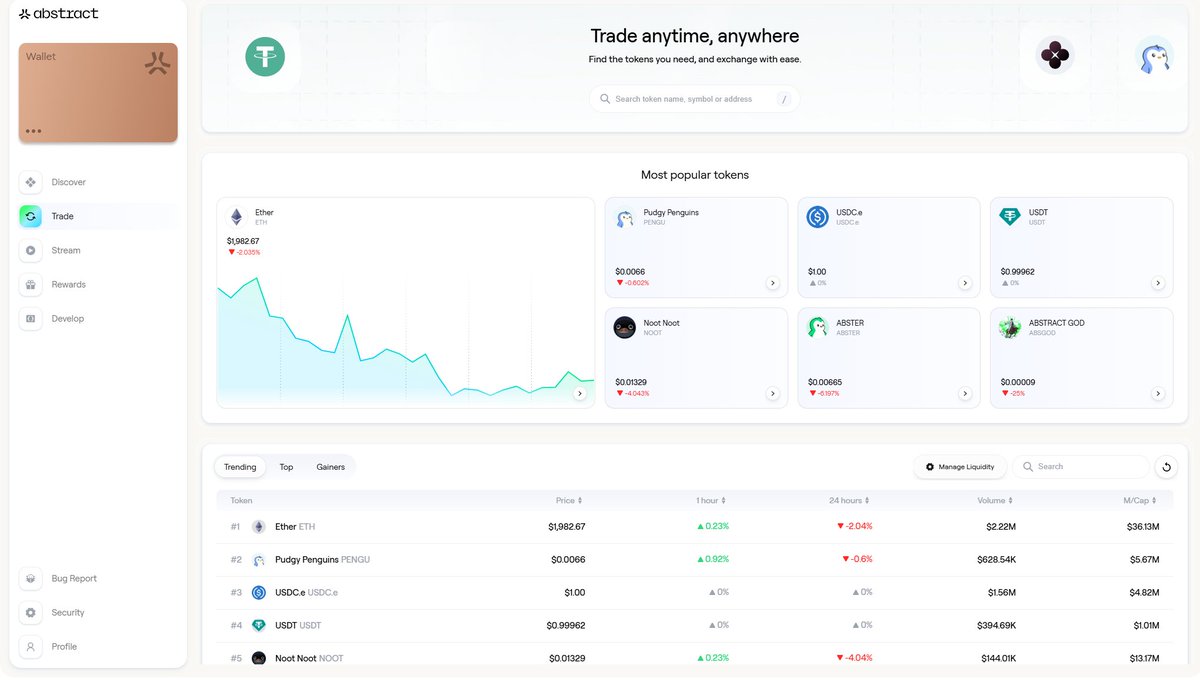1200x682 pixels.
Task: Click the Manage Liquidity button
Action: (960, 467)
